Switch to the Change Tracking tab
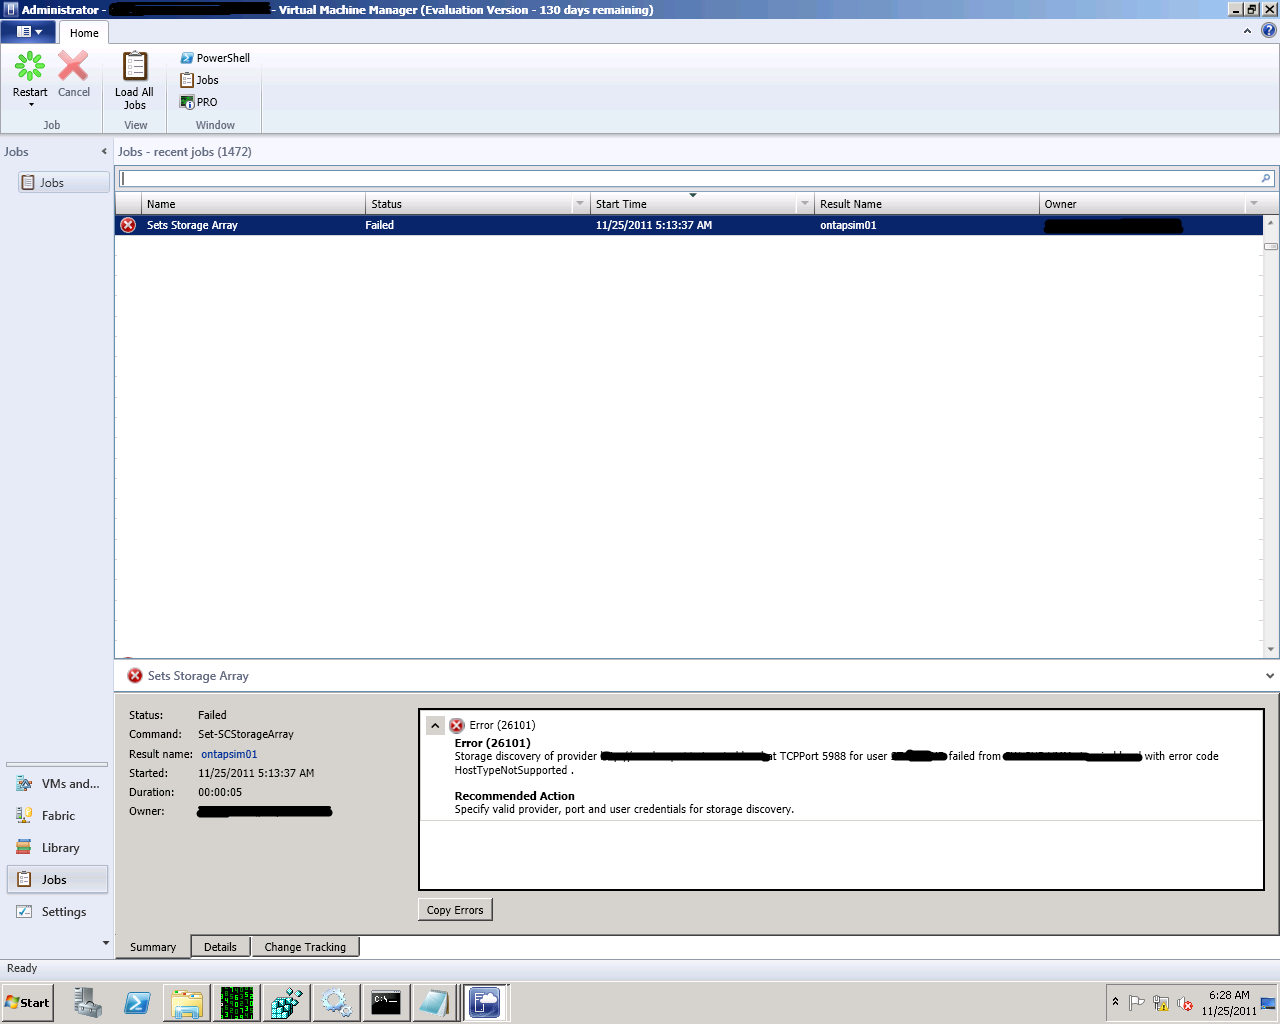This screenshot has height=1024, width=1280. pyautogui.click(x=305, y=947)
